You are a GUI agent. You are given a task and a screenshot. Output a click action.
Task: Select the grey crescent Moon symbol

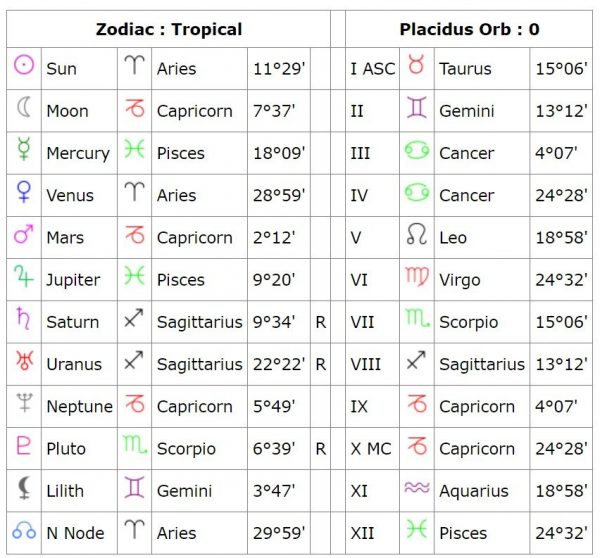click(x=24, y=107)
